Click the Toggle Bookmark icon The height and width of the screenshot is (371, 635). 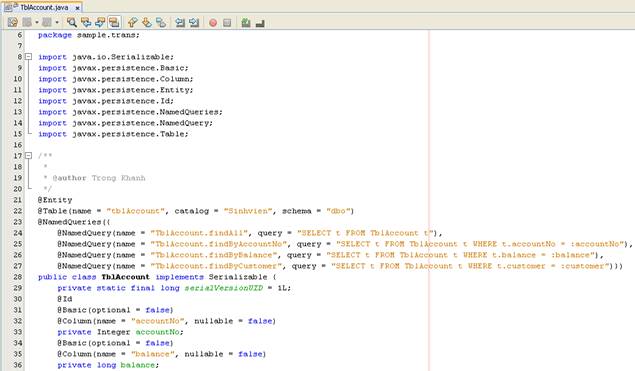coord(161,23)
